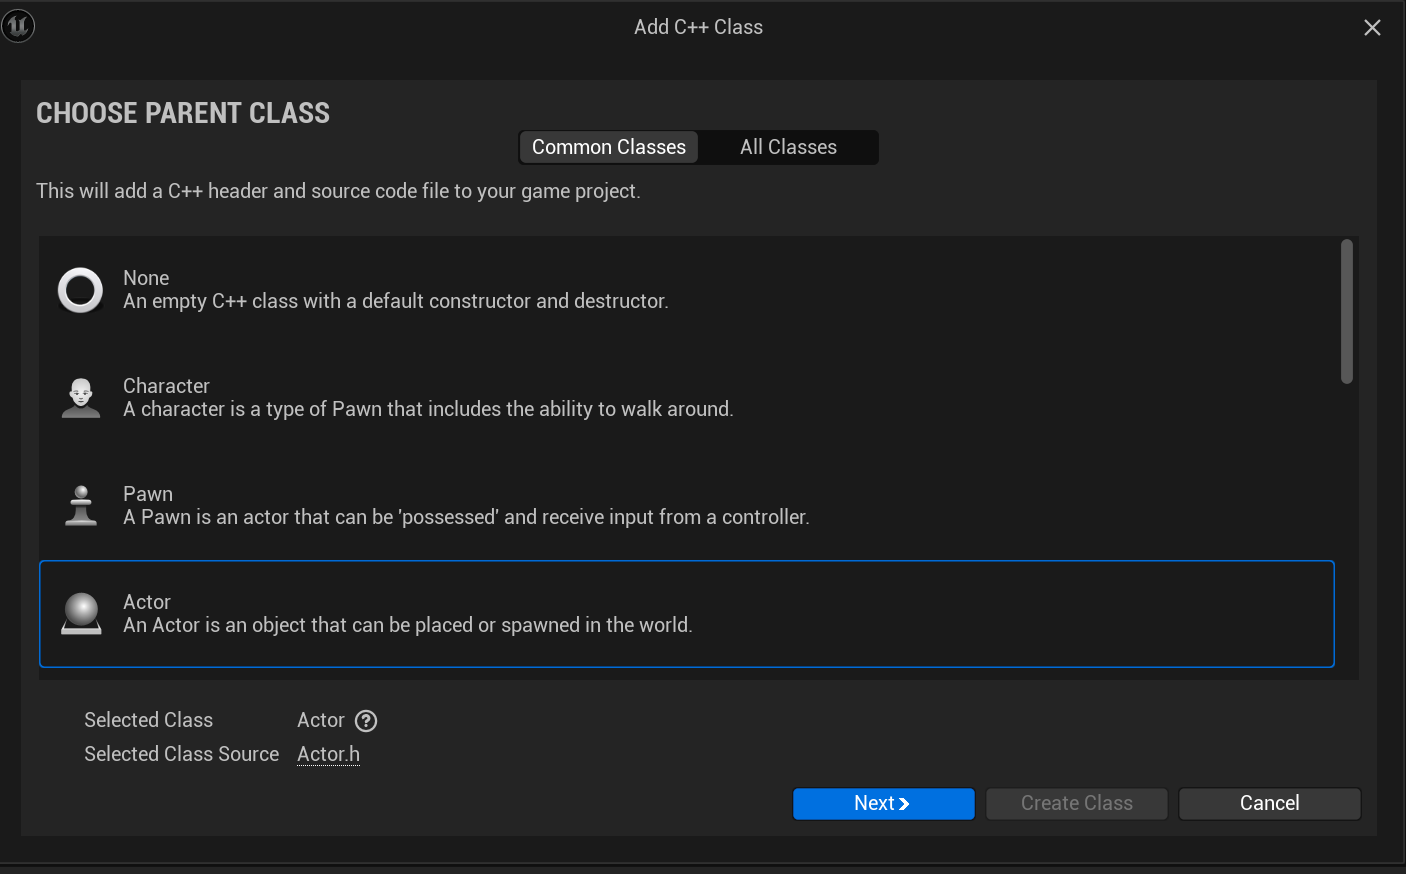Select Pawn as parent class

[687, 506]
